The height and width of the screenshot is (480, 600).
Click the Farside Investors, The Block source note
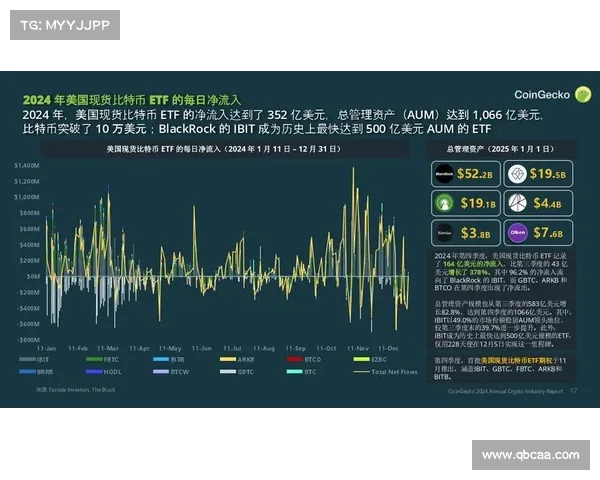(x=76, y=390)
